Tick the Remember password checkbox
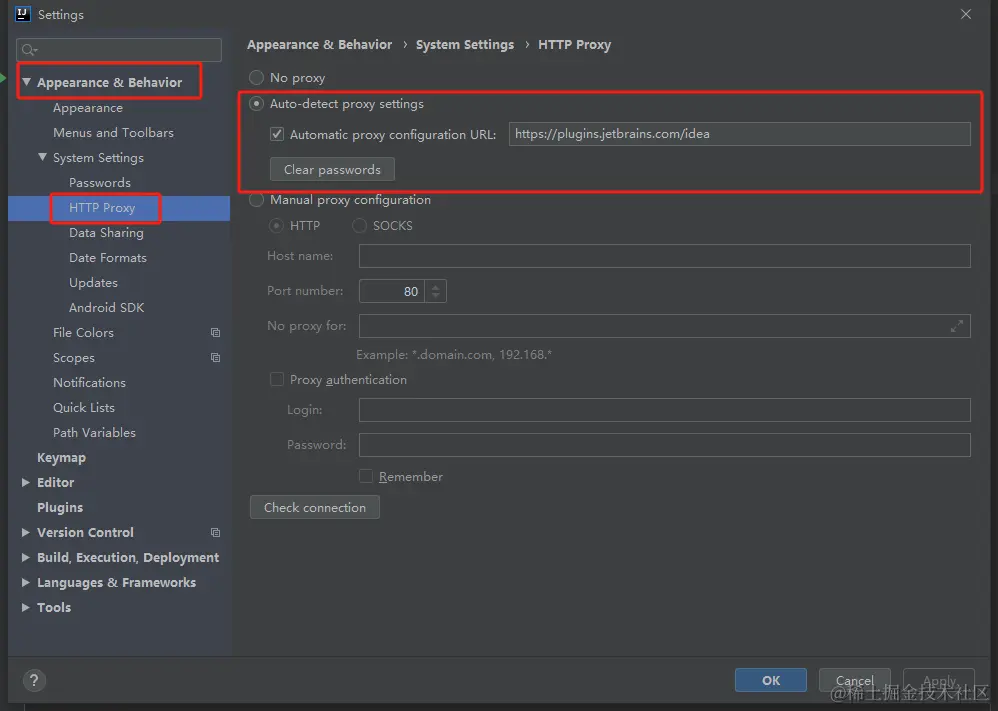The width and height of the screenshot is (998, 711). pyautogui.click(x=366, y=476)
